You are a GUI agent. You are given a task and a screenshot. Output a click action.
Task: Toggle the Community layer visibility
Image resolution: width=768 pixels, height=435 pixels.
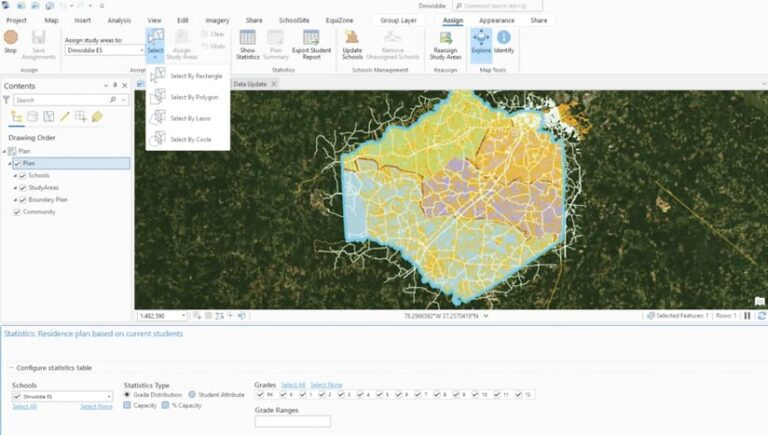click(17, 212)
